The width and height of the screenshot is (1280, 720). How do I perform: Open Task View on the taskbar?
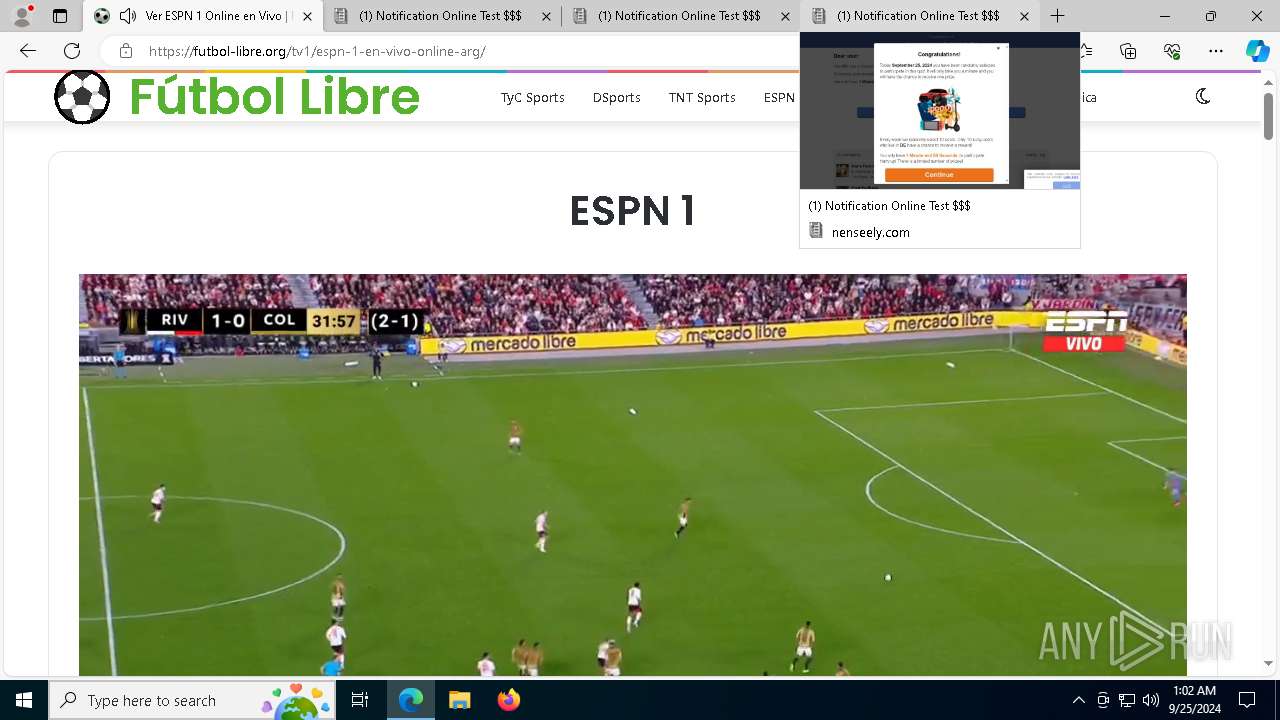(360, 700)
